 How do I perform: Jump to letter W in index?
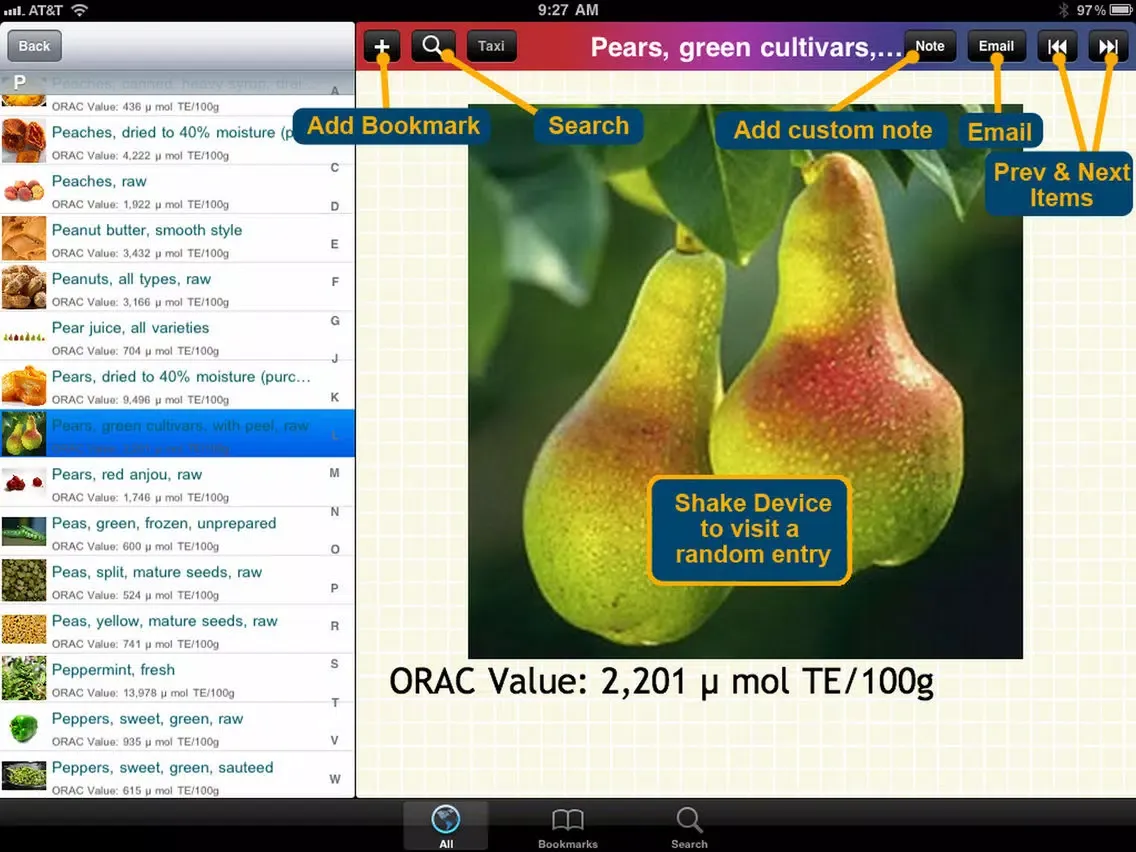point(335,779)
